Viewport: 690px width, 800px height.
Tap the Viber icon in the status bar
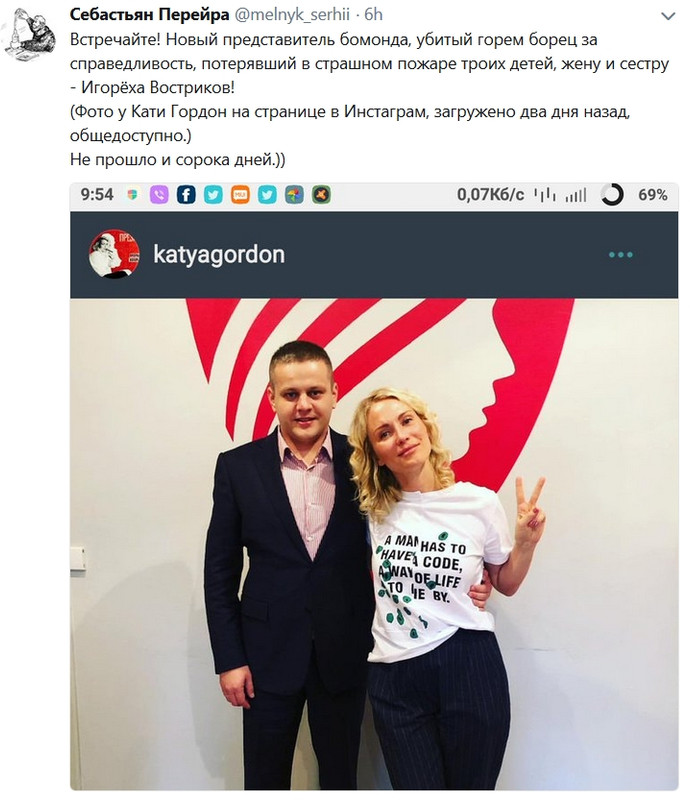point(159,194)
